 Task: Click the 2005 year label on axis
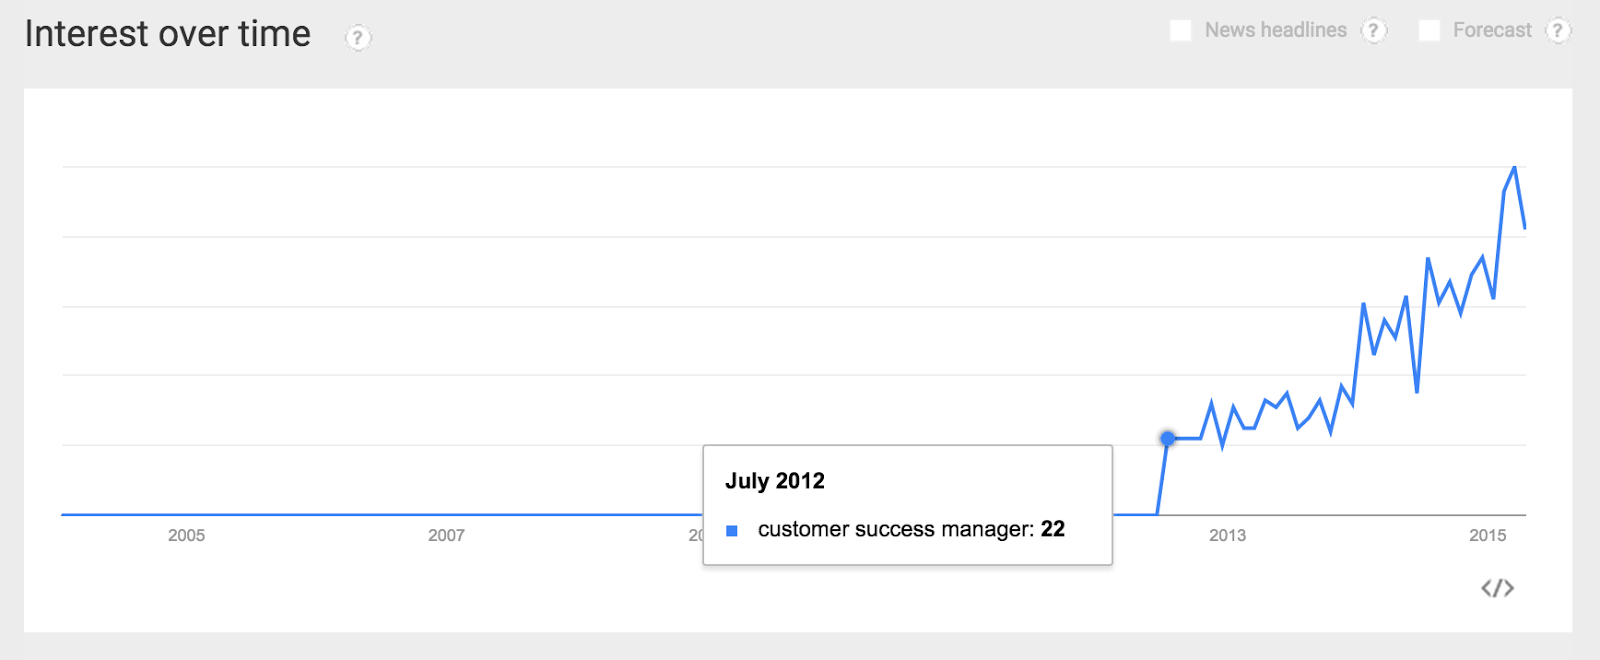pyautogui.click(x=186, y=535)
